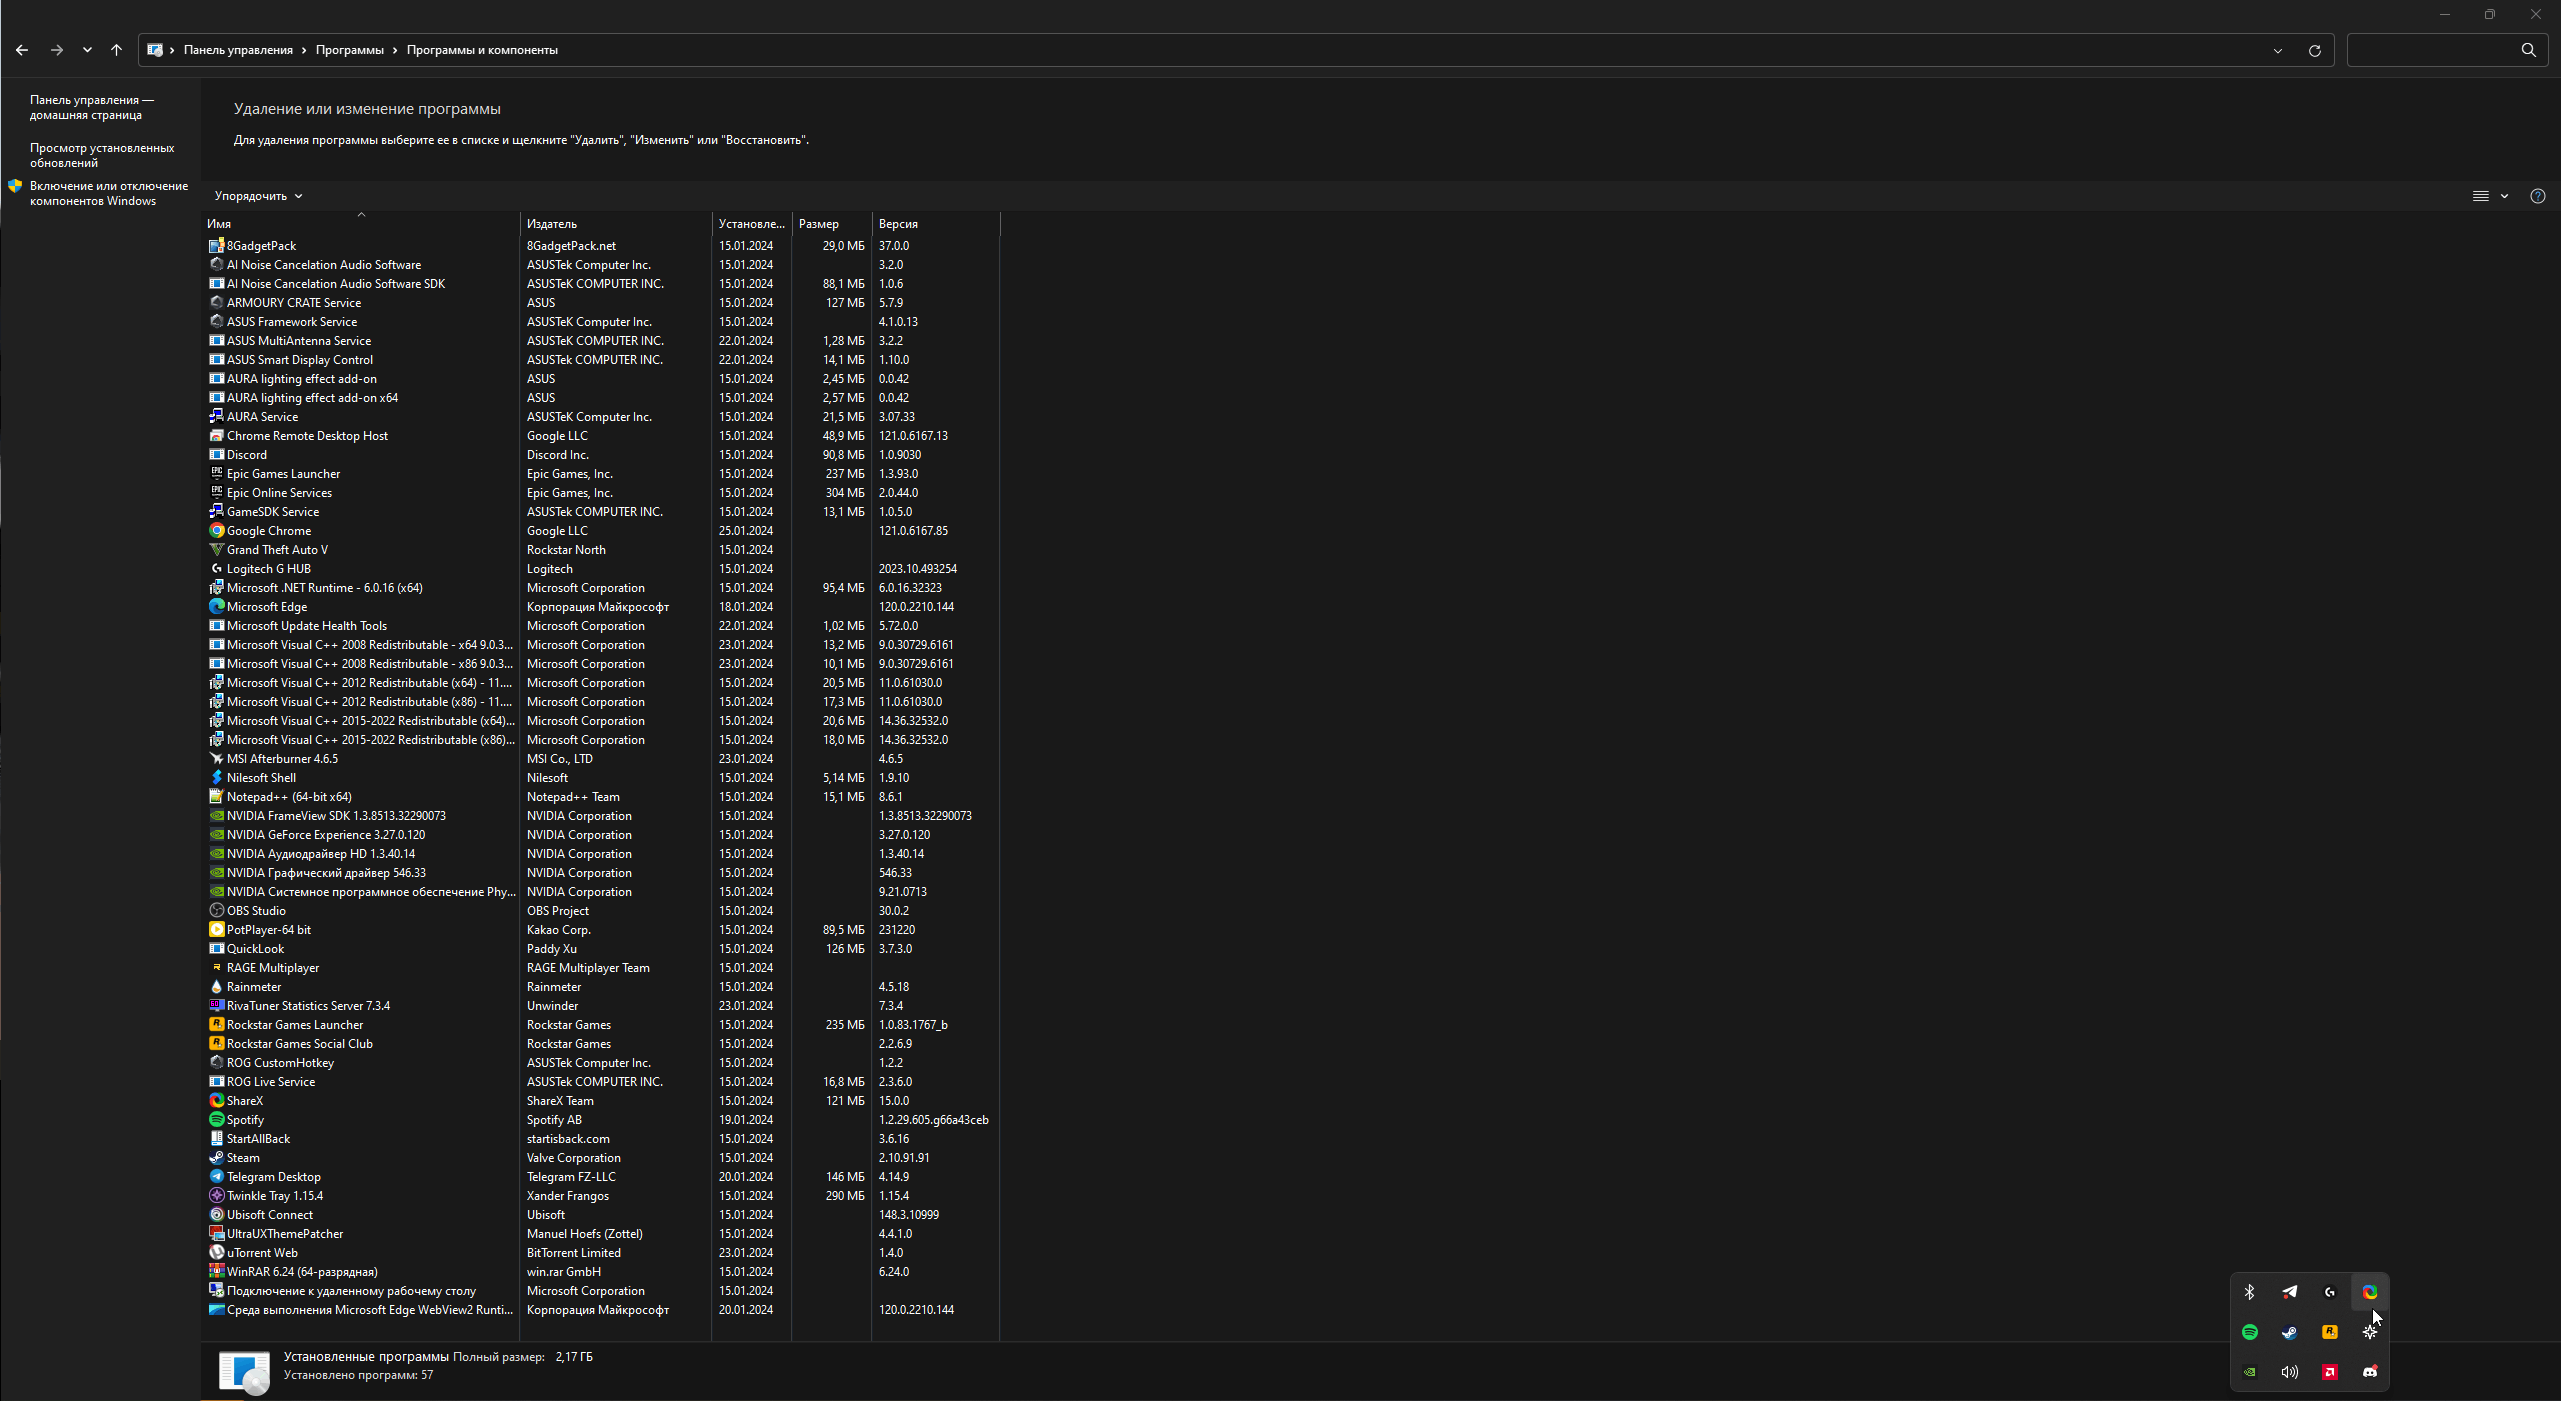Select the ARMOURY CRATE Service row
Viewport: 2561px width, 1401px height.
tap(602, 303)
